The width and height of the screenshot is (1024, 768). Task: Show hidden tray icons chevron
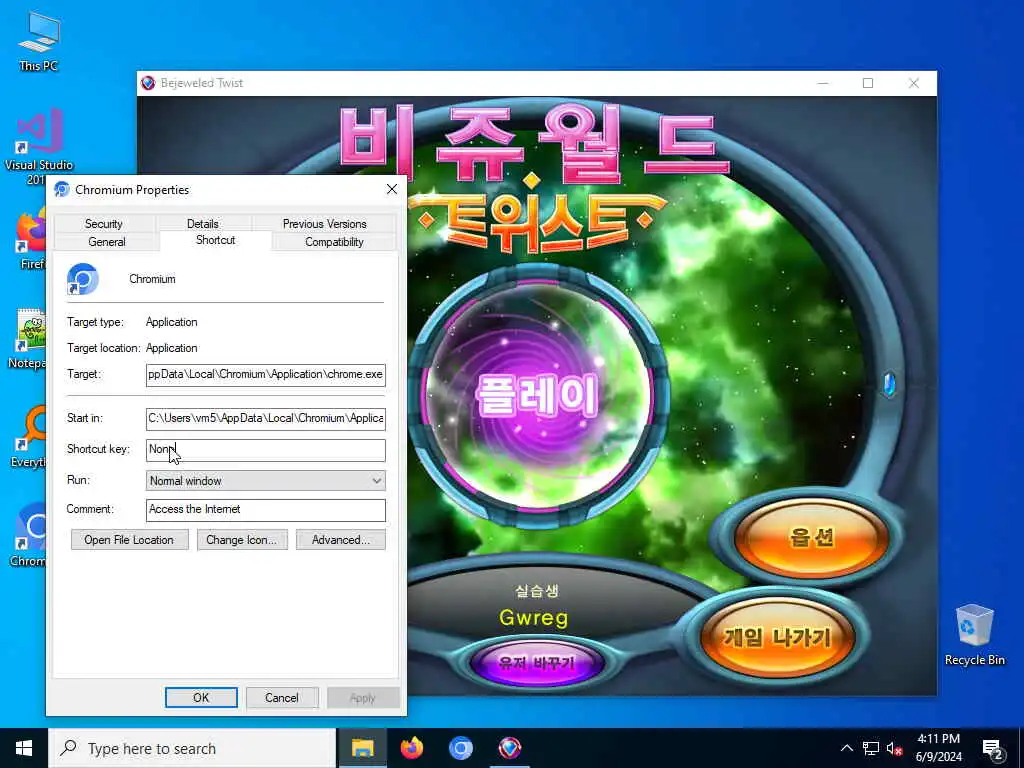[x=846, y=748]
